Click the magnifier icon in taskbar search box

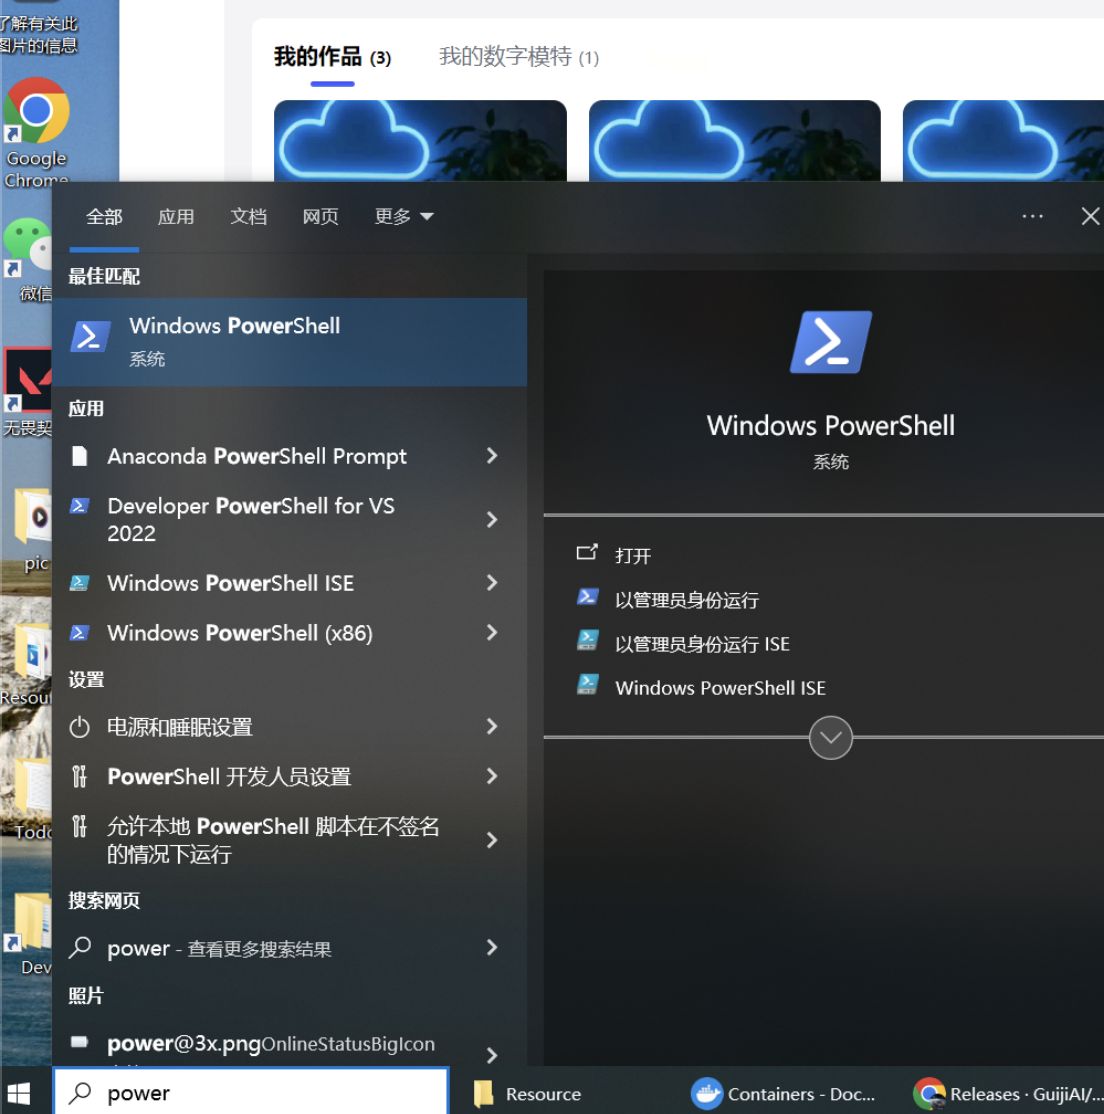point(80,1093)
